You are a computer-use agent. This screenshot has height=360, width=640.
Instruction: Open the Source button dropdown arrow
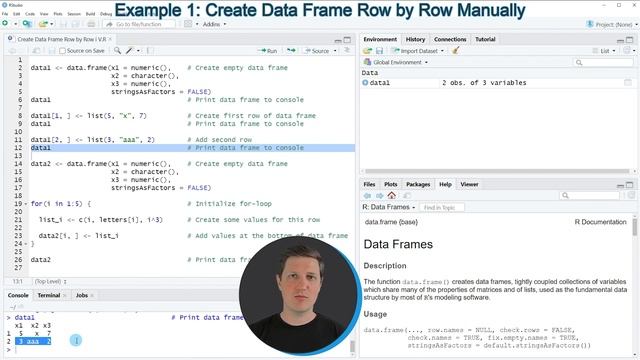[335, 51]
